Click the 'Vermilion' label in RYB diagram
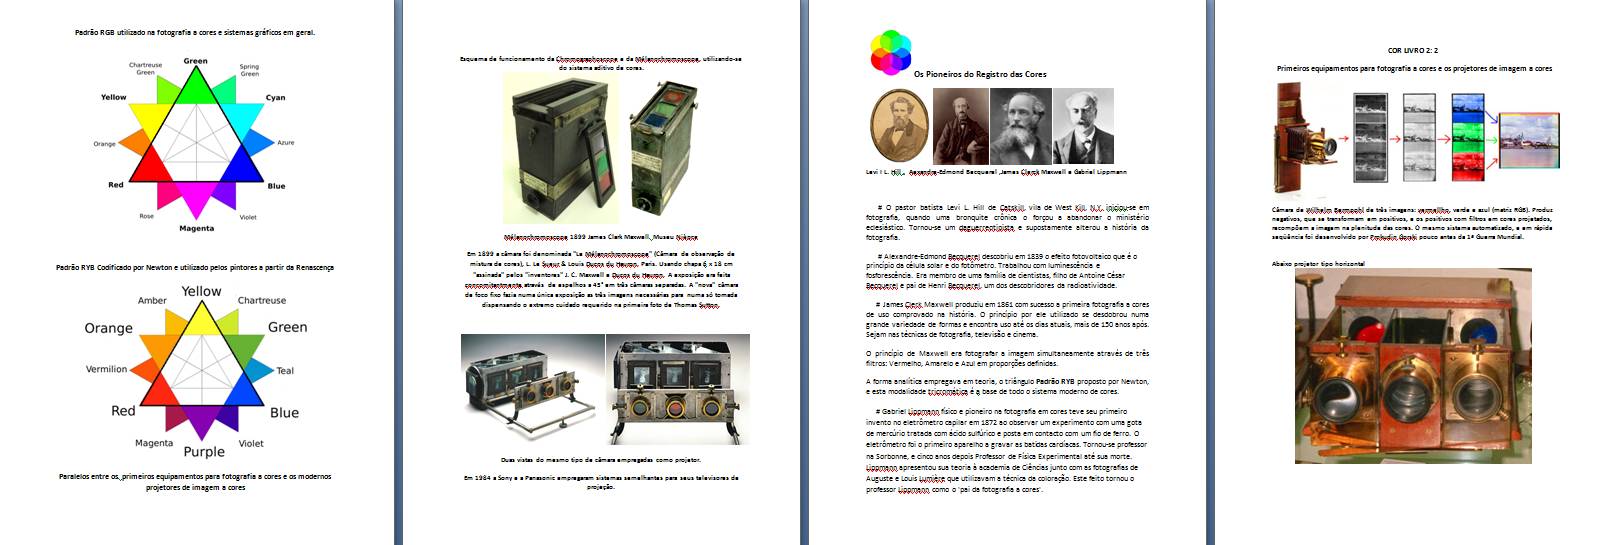1606x545 pixels. click(106, 369)
